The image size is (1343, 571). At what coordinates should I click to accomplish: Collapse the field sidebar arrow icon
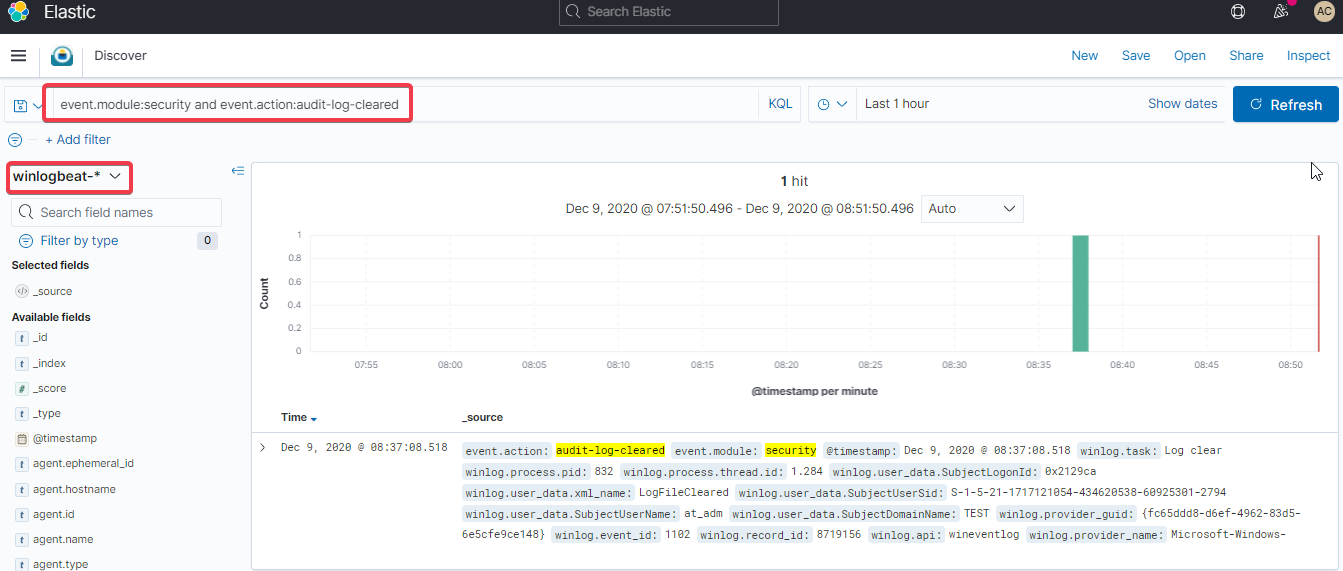click(238, 171)
